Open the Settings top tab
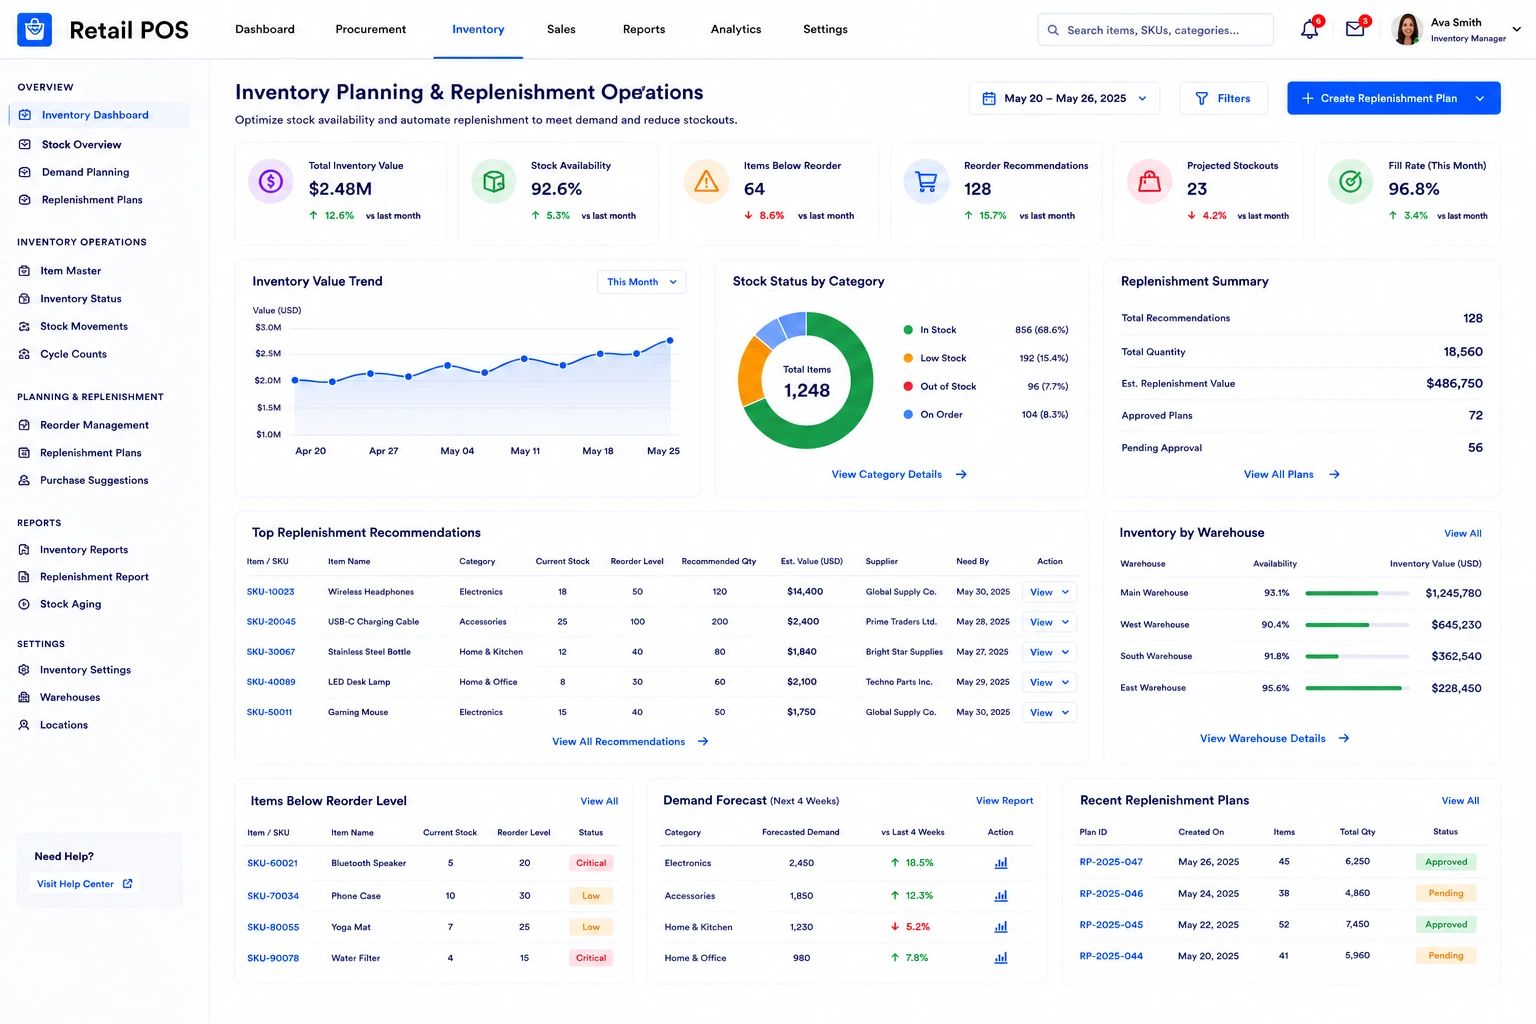This screenshot has width=1536, height=1024. [826, 29]
